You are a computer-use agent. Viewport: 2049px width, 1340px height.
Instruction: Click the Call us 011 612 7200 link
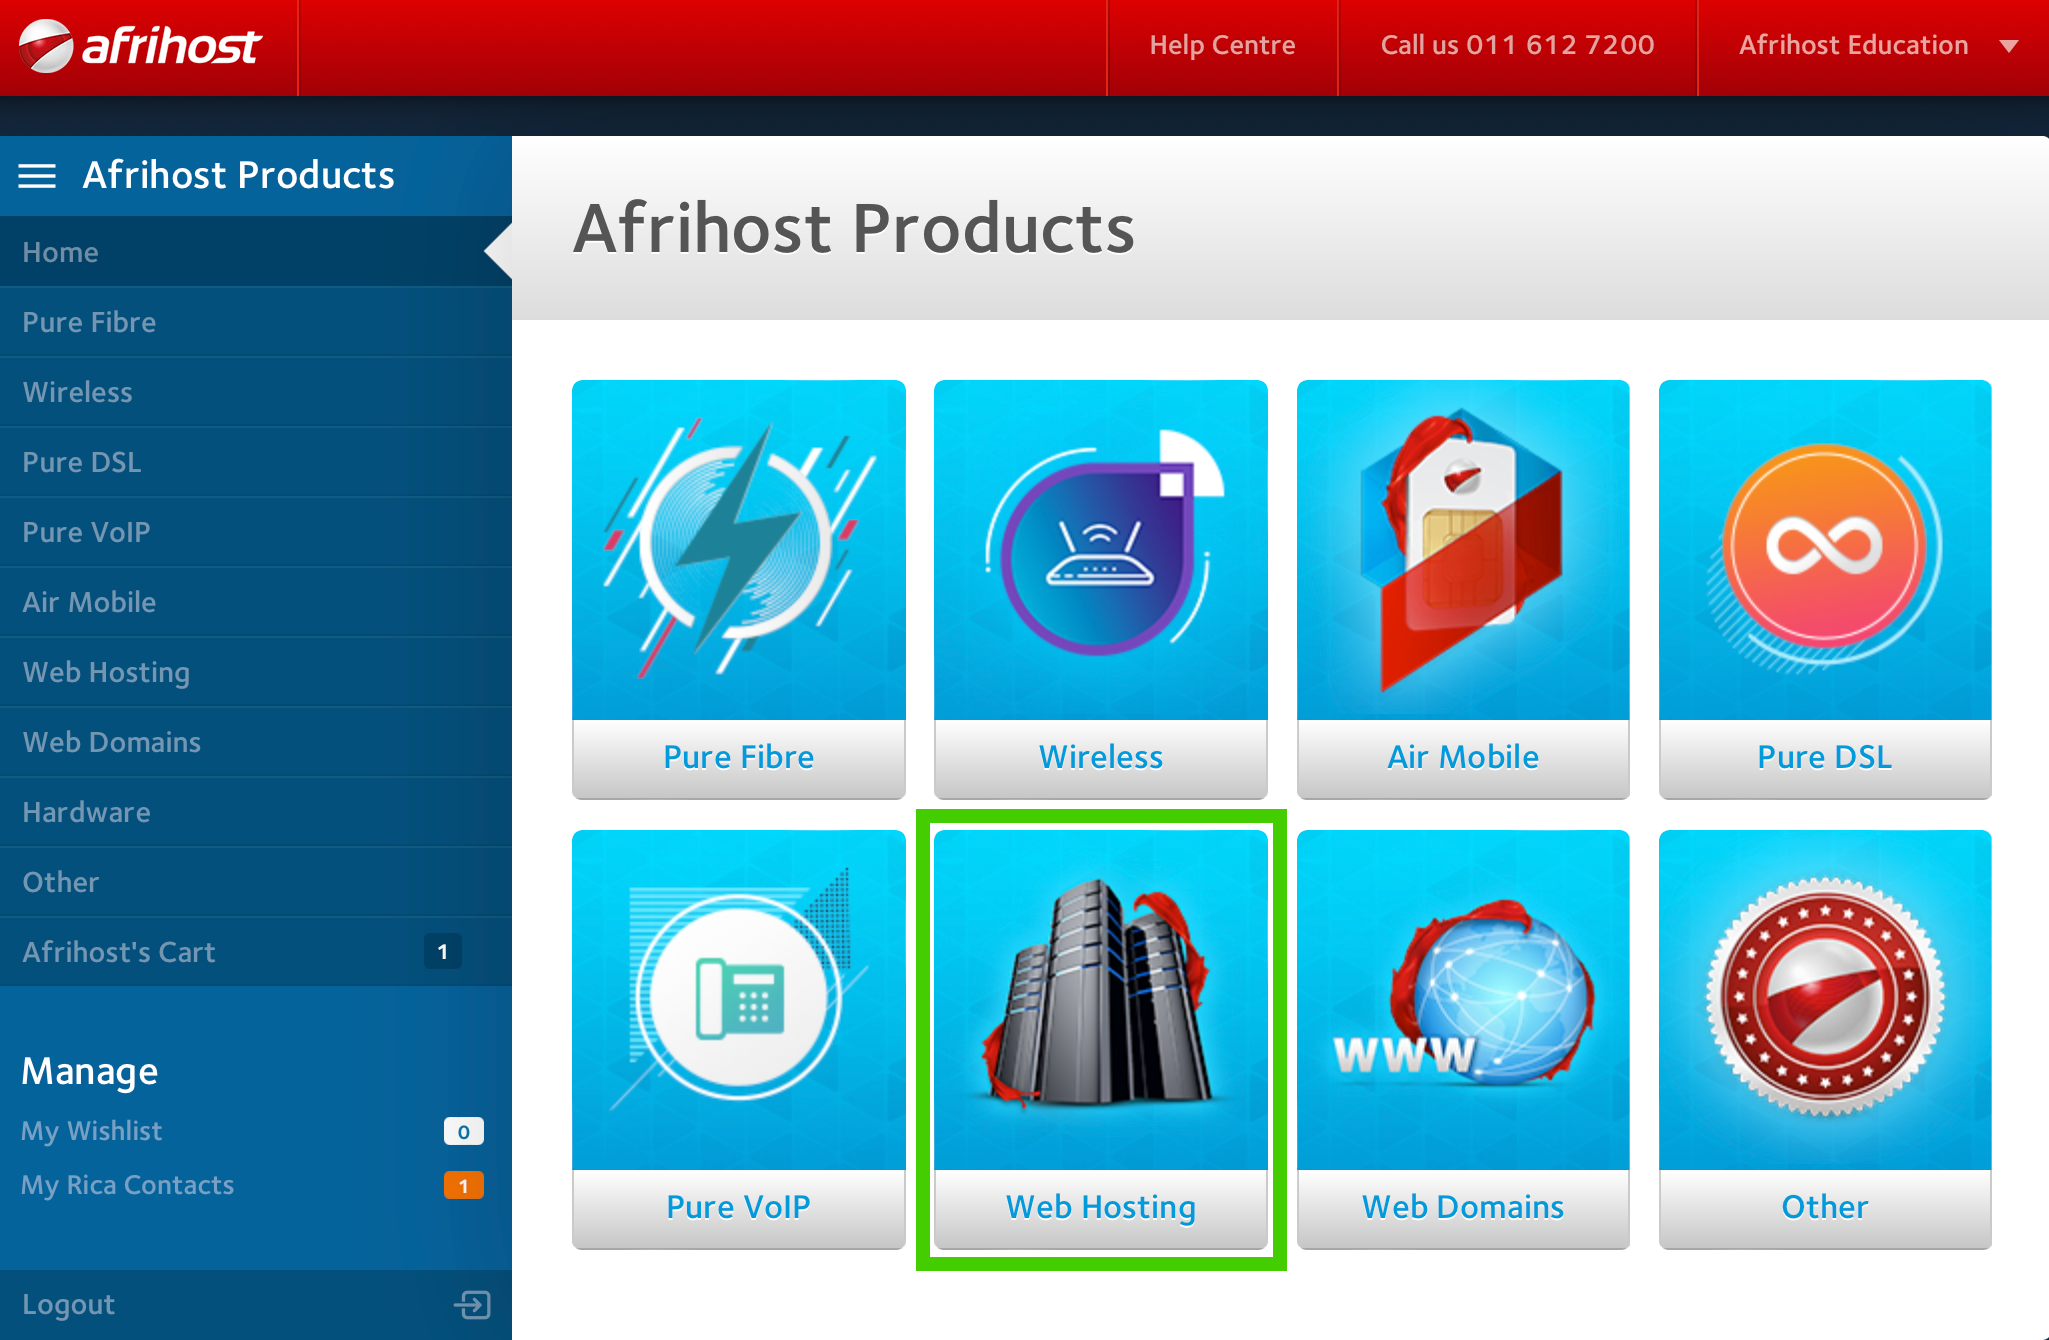coord(1516,45)
